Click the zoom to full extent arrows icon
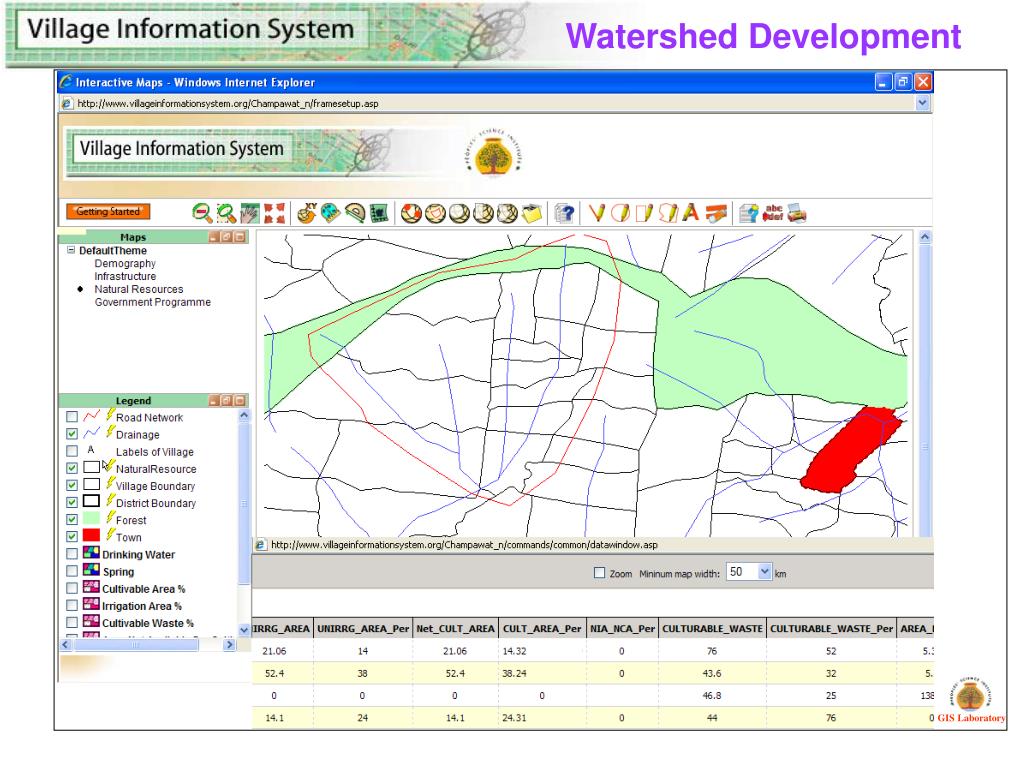1024x768 pixels. click(x=274, y=213)
